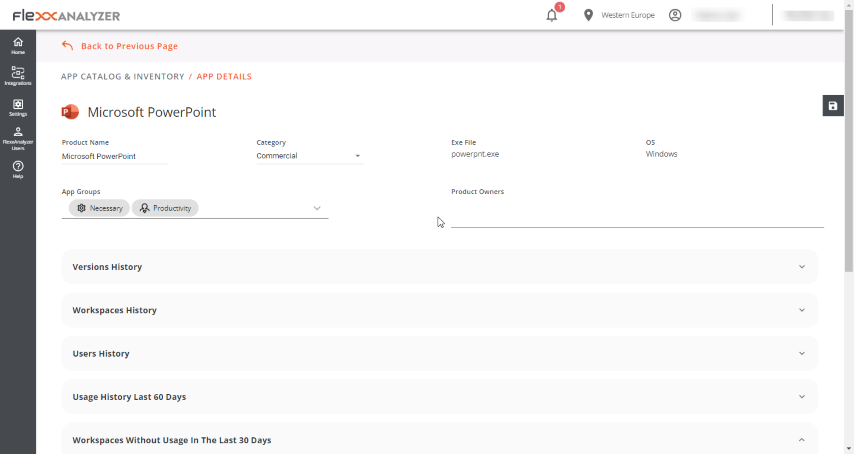Open the Category Commercial dropdown

[309, 156]
